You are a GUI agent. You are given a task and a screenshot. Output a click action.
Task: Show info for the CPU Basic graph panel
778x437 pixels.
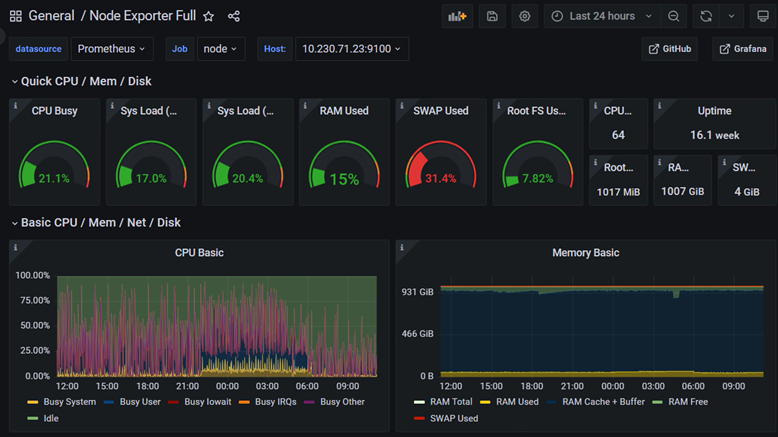click(15, 248)
